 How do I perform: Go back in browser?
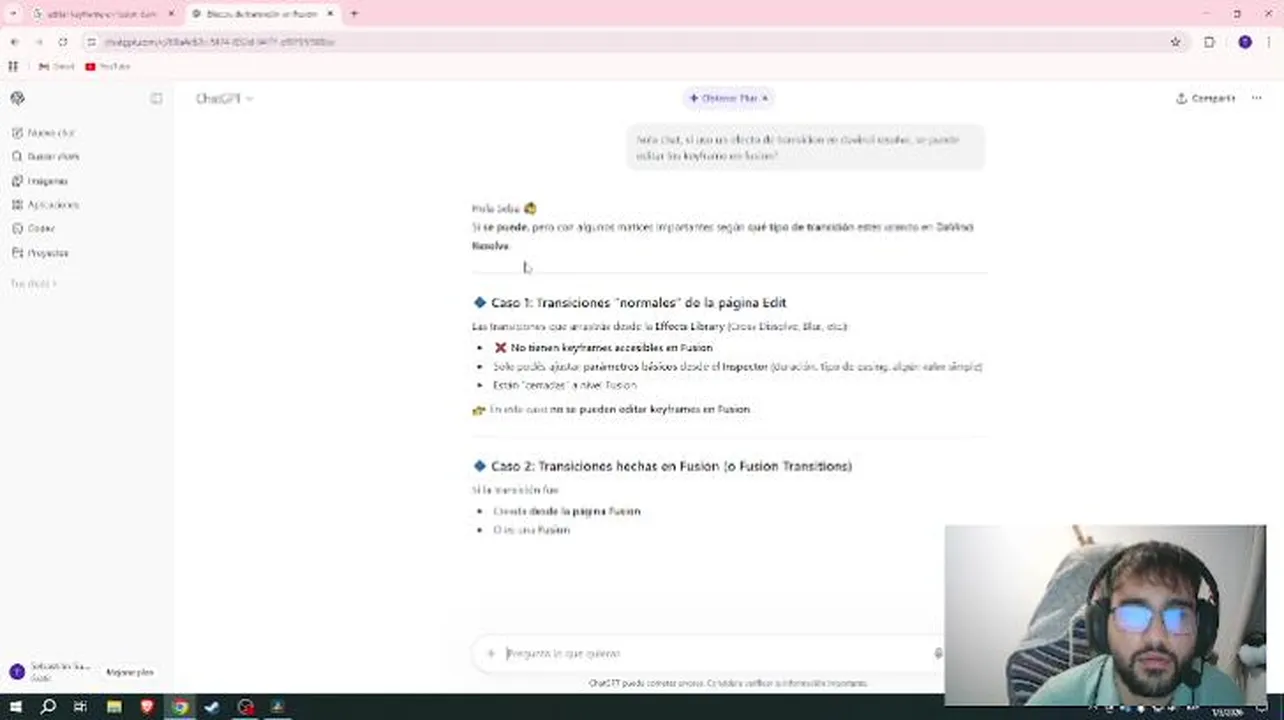pyautogui.click(x=14, y=42)
